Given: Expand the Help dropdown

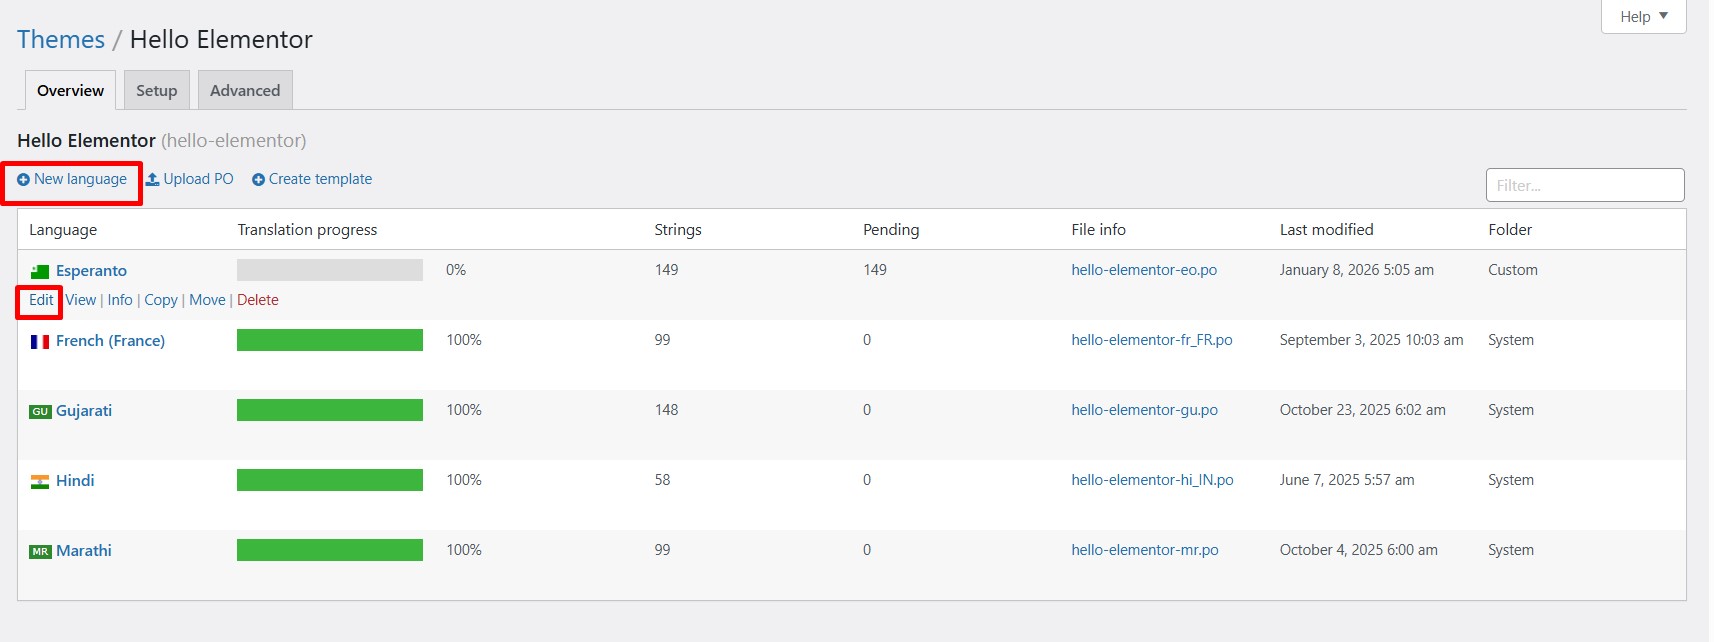Looking at the screenshot, I should click(x=1643, y=17).
